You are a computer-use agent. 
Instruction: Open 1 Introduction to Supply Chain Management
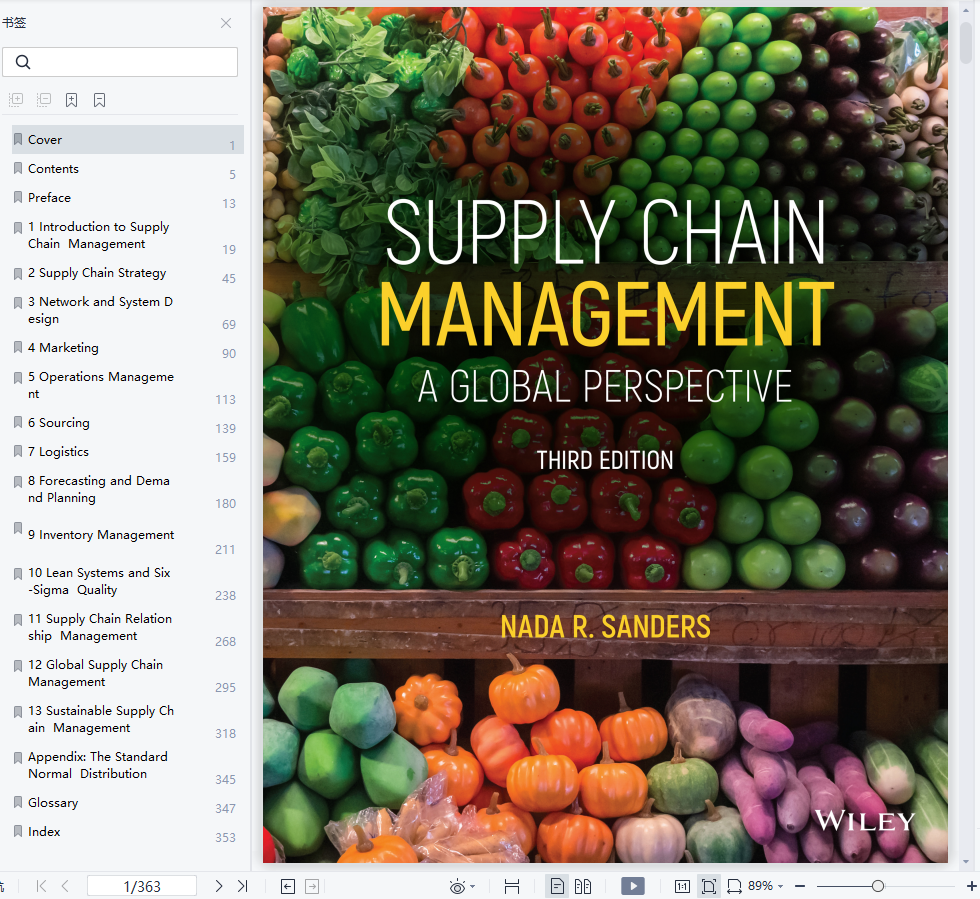coord(128,235)
